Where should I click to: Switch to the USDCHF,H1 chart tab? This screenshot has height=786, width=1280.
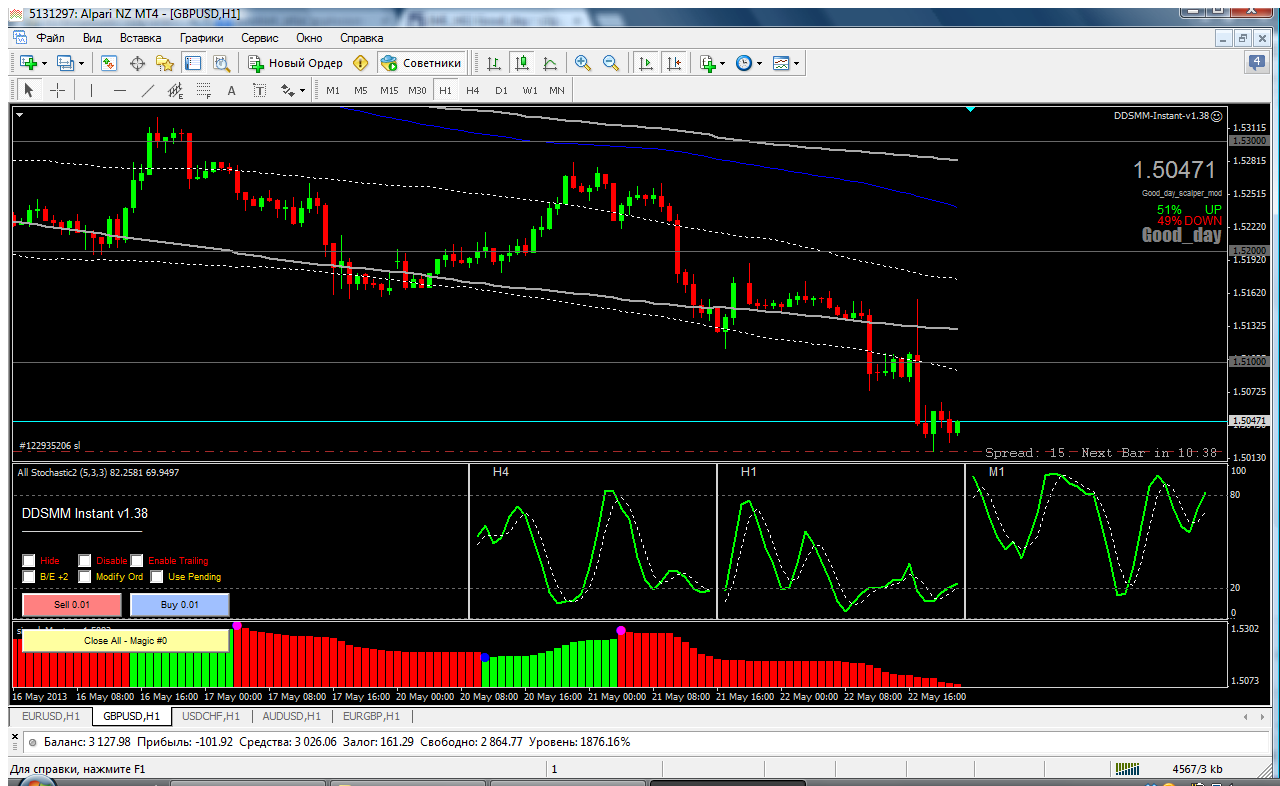click(x=210, y=716)
